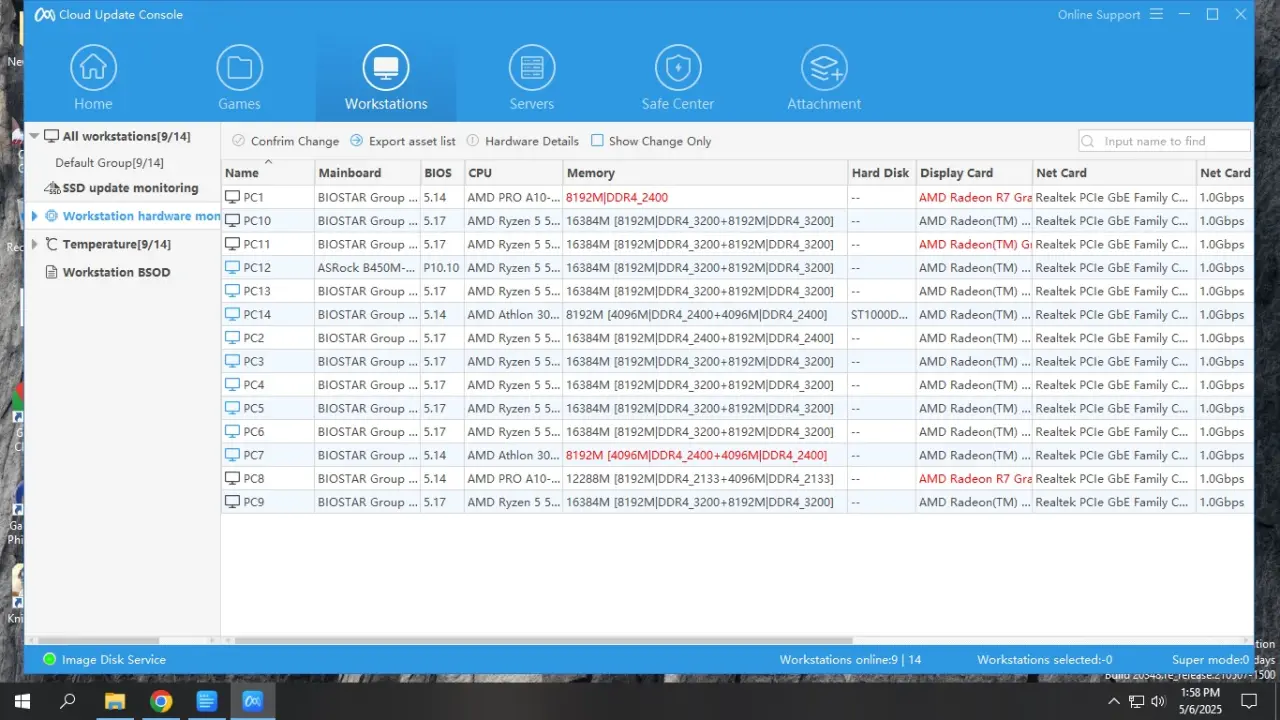The height and width of the screenshot is (720, 1280).
Task: Click the Workstations selected:-0 status text
Action: pos(1045,660)
